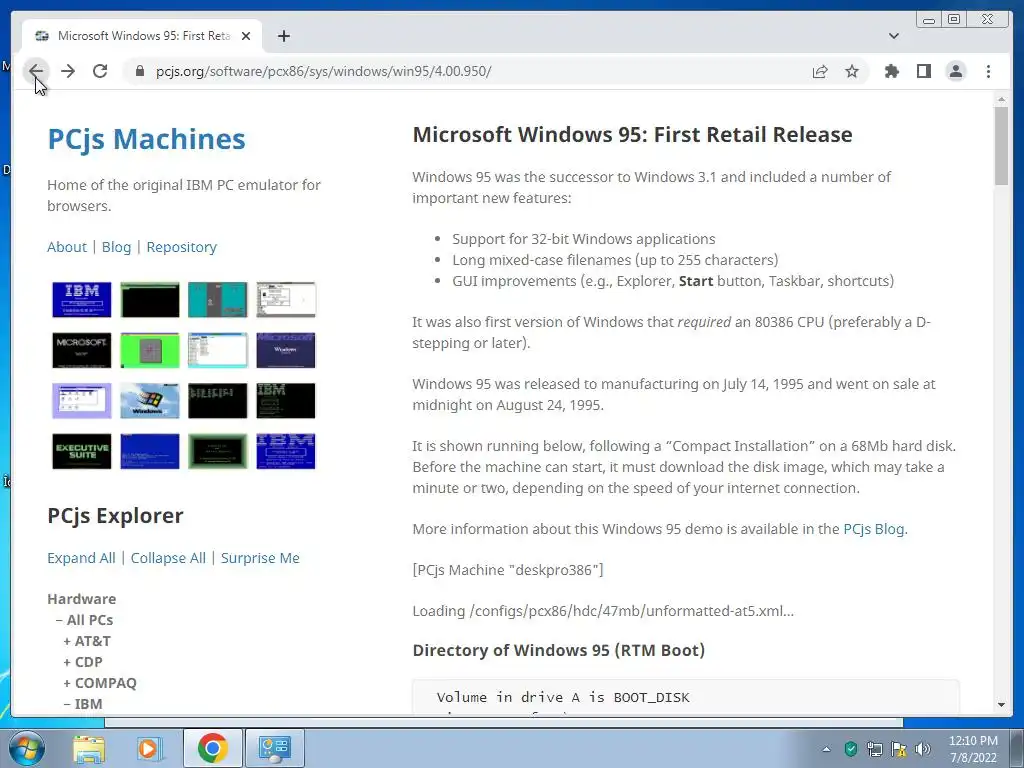Open the network tray icon
Screen dimensions: 1024x768
[x=874, y=749]
